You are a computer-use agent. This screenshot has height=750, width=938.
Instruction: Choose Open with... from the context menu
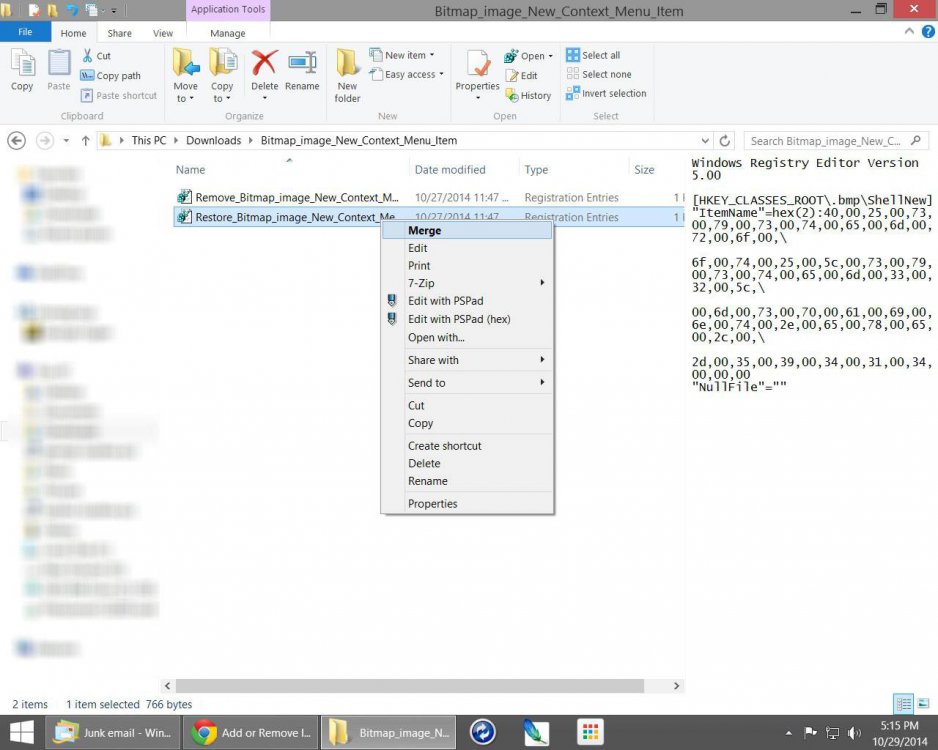[x=467, y=337]
